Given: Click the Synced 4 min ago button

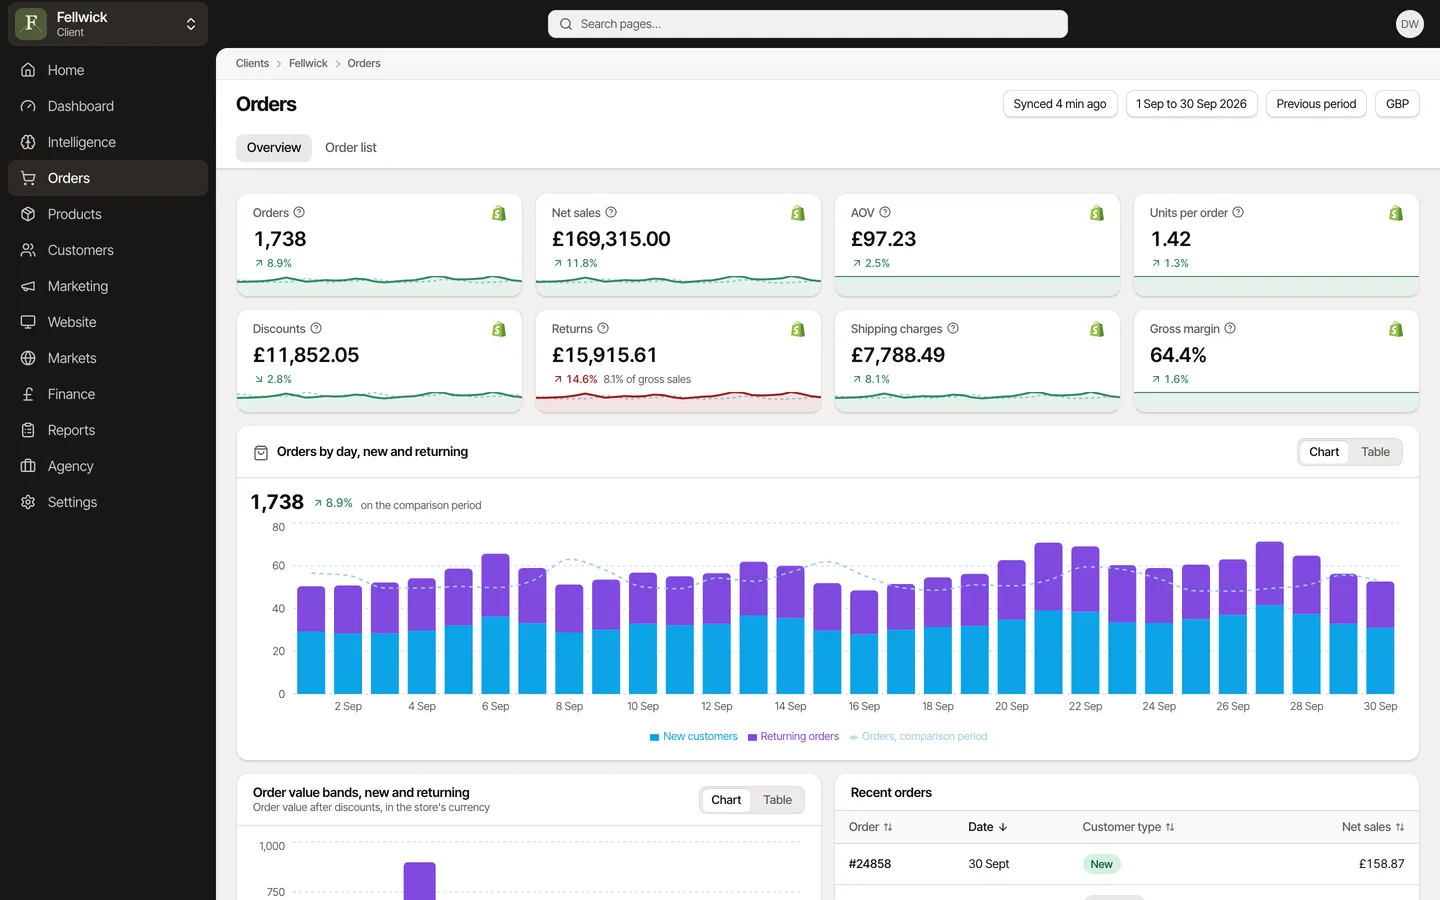Looking at the screenshot, I should 1060,104.
